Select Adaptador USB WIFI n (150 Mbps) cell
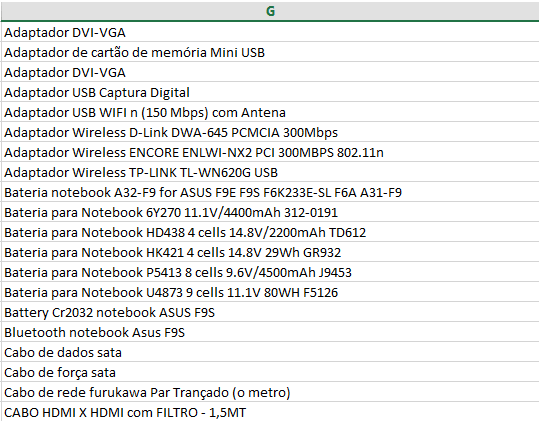 point(270,112)
